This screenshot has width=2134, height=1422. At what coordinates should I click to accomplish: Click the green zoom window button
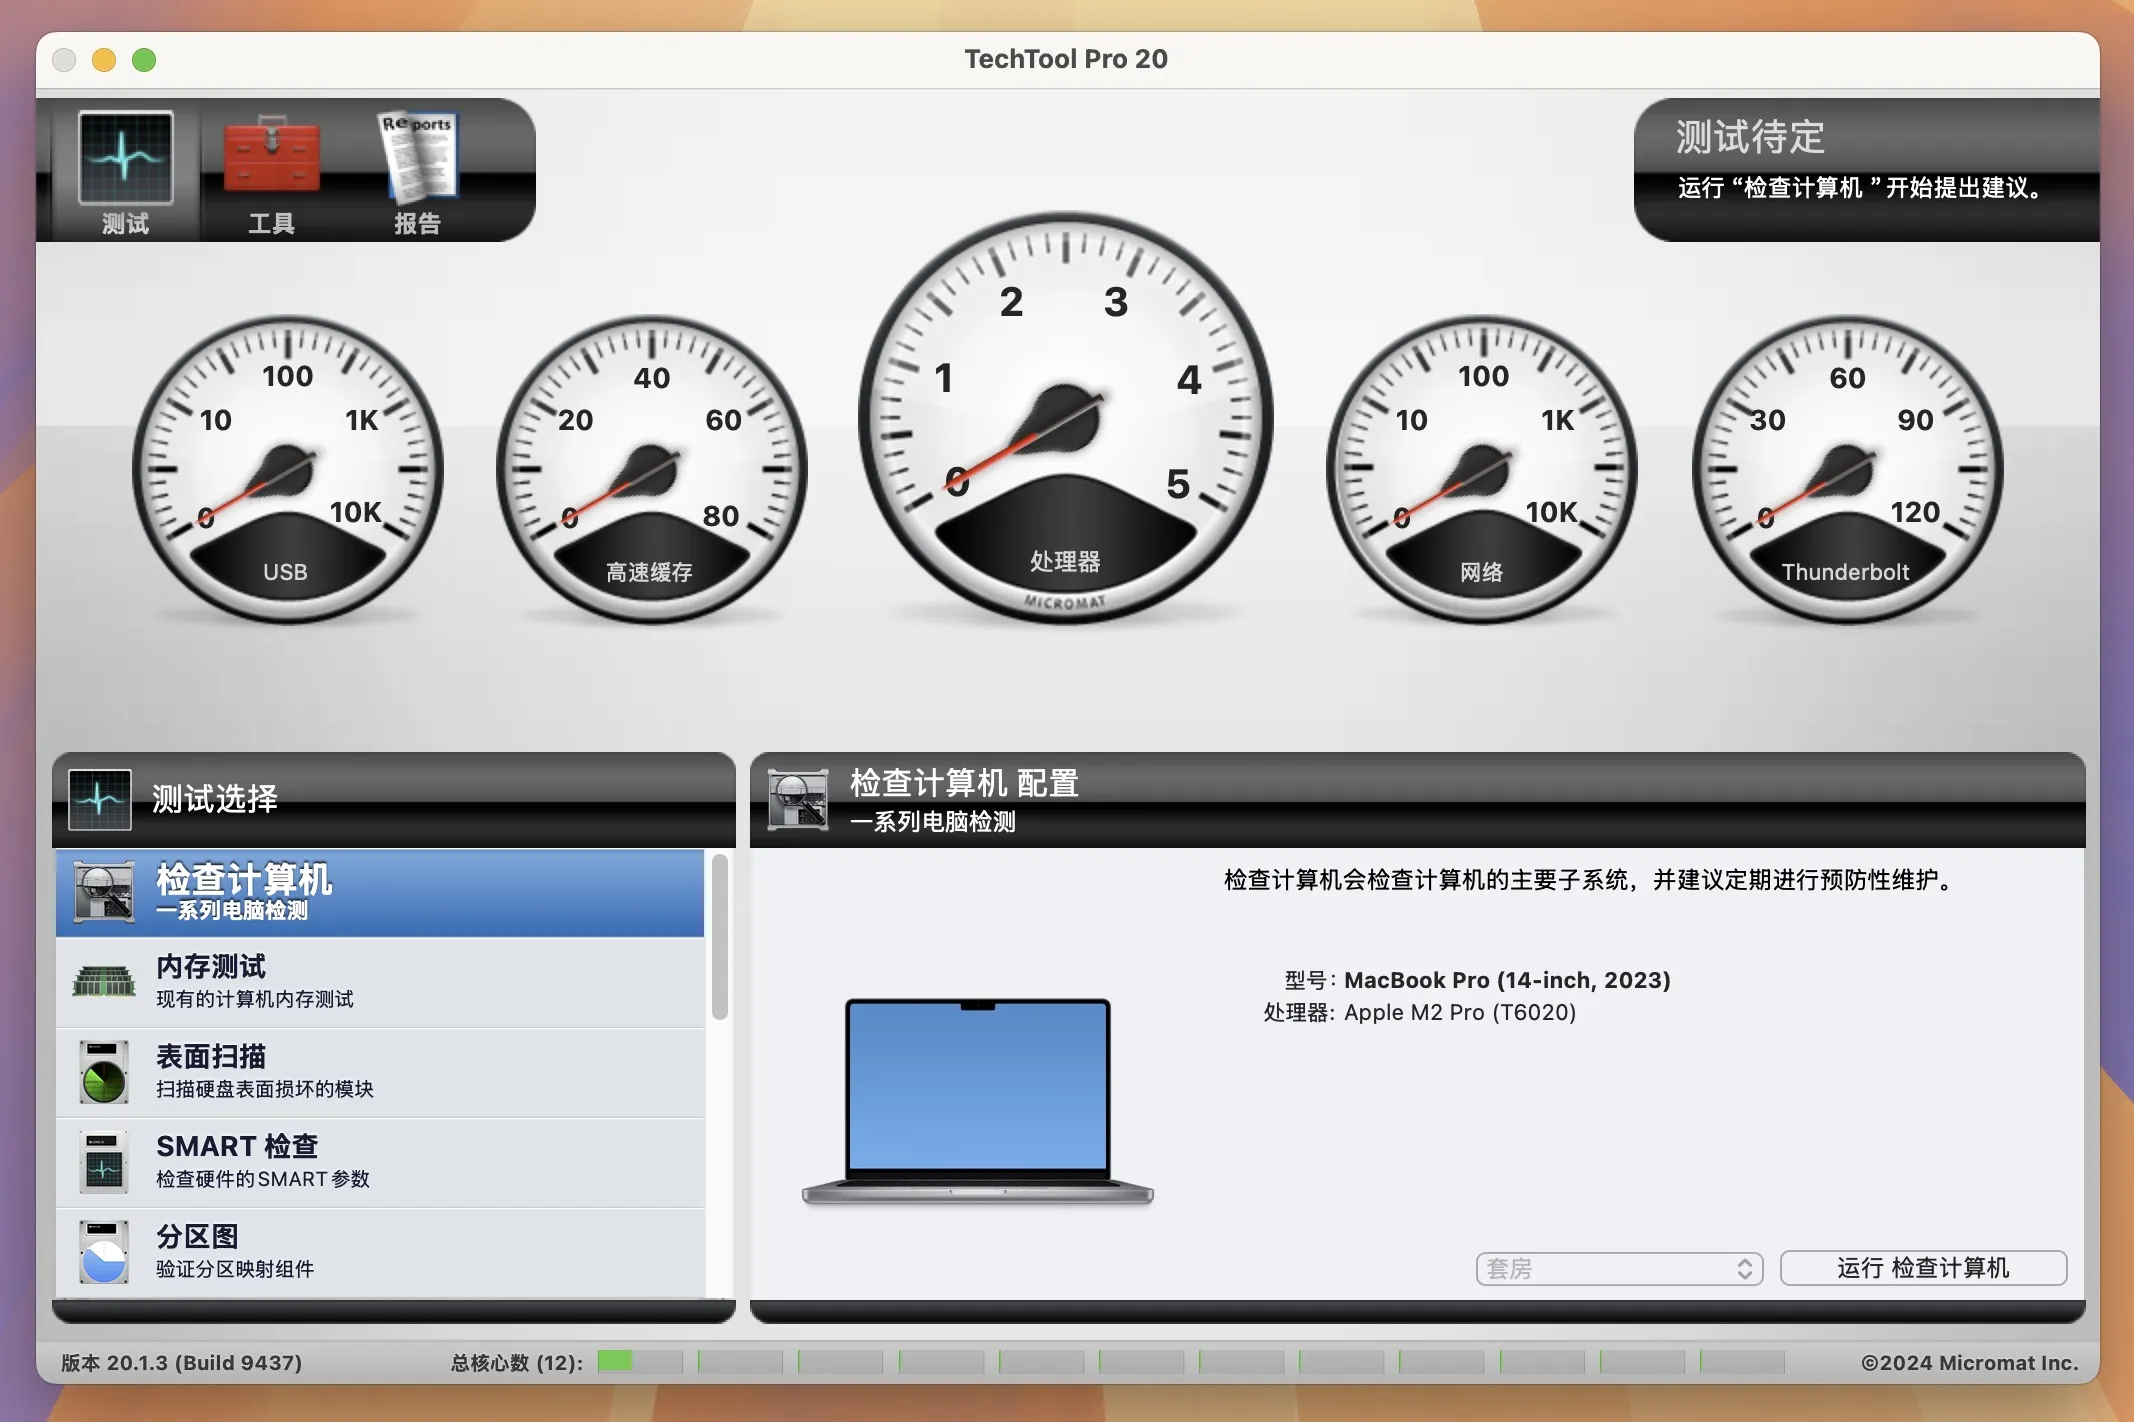[144, 60]
